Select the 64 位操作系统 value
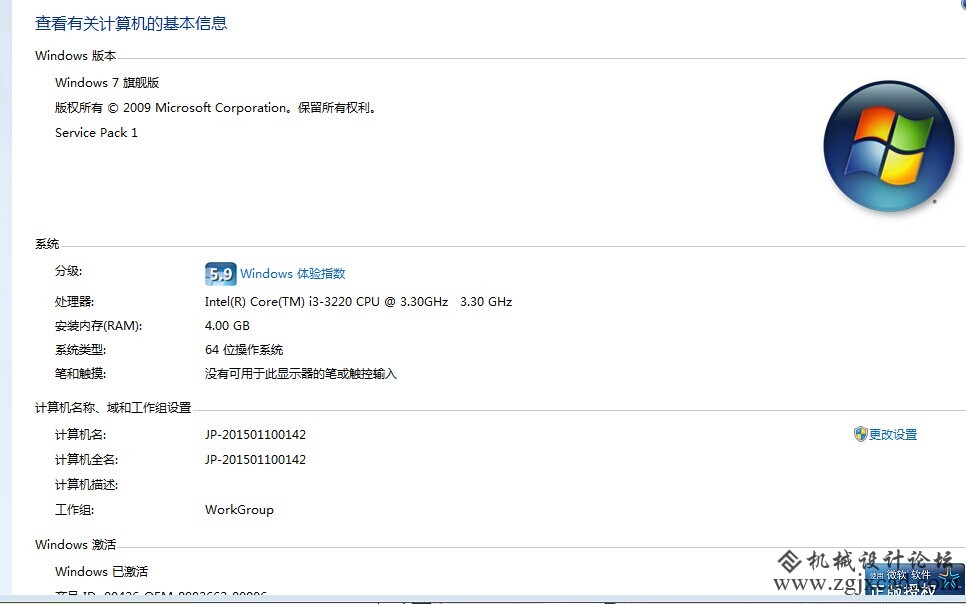966x604 pixels. 244,349
